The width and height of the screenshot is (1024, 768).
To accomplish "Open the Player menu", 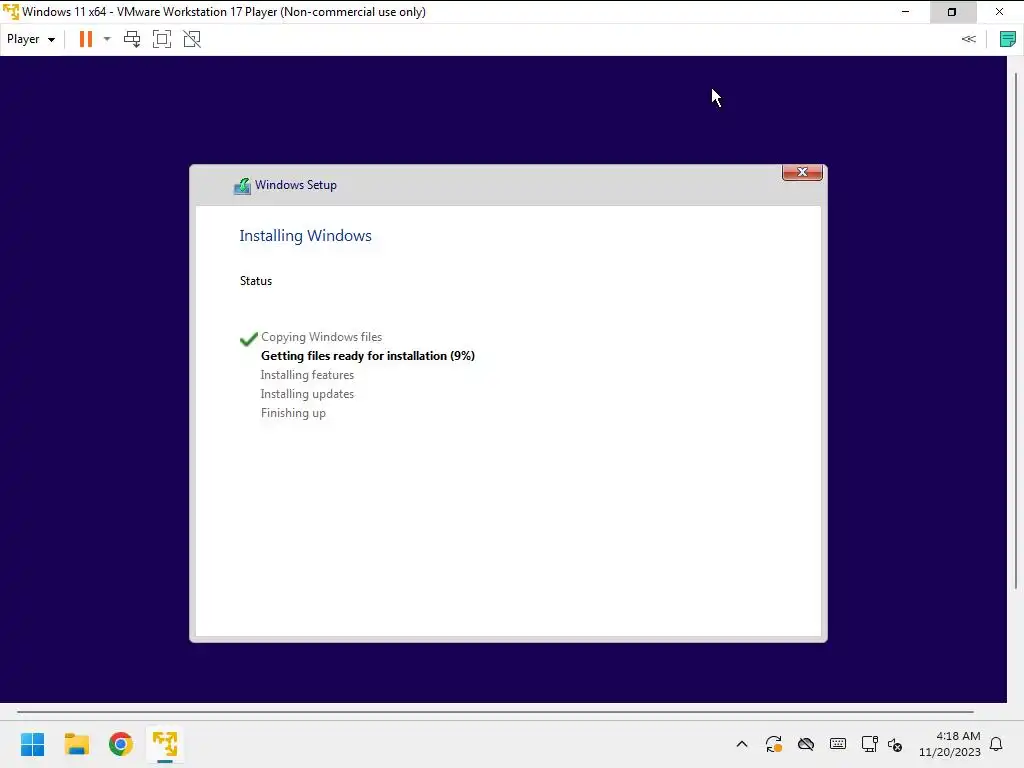I will pos(30,39).
